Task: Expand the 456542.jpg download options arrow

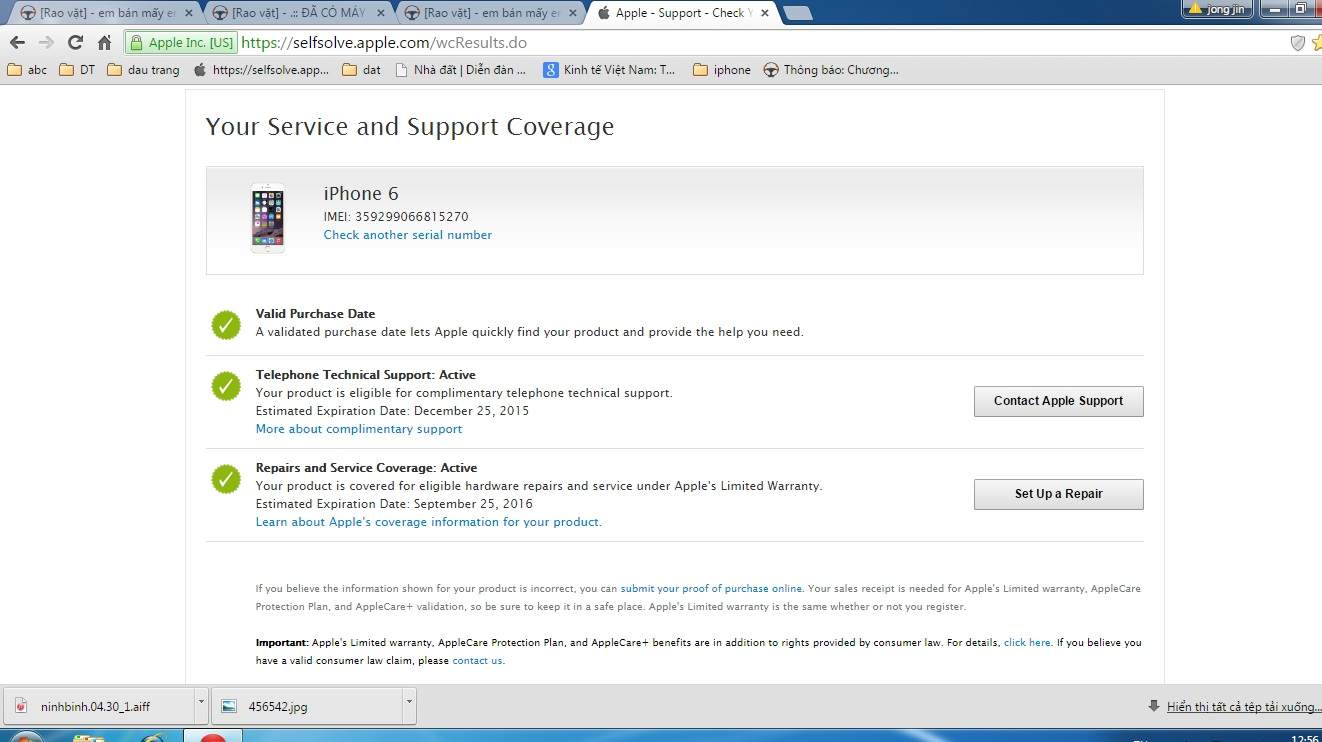Action: click(x=409, y=706)
